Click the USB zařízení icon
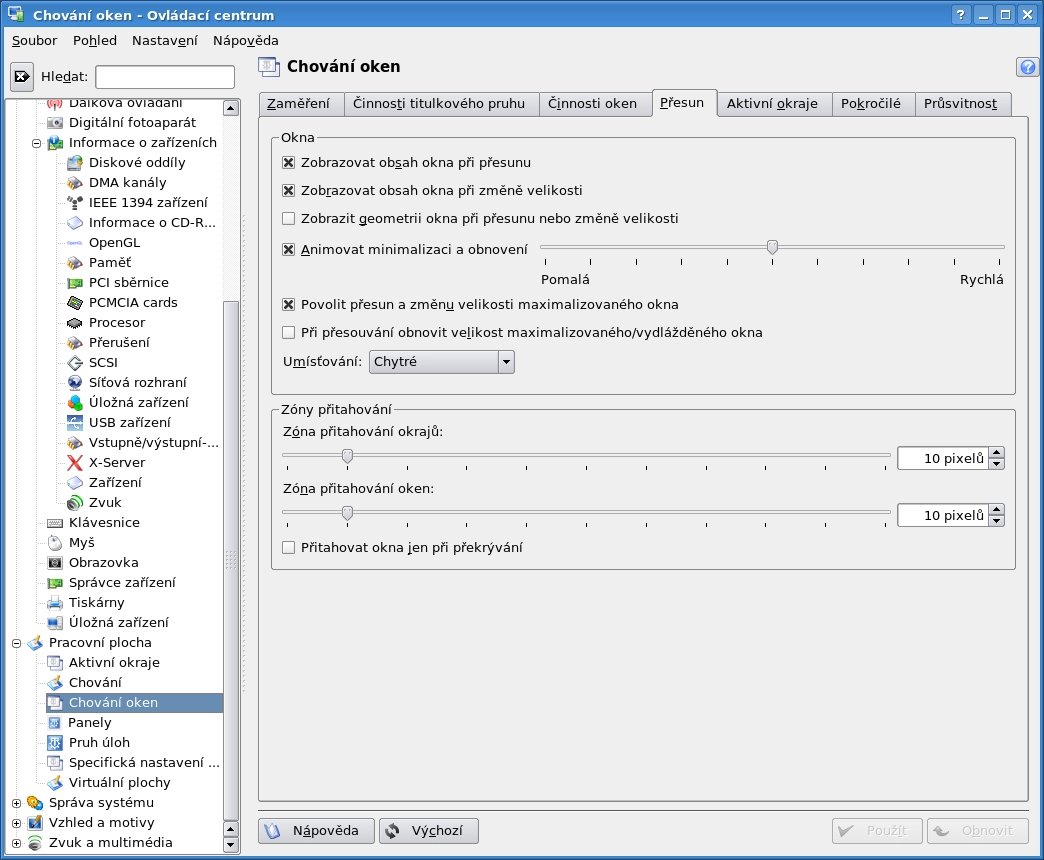 pos(75,422)
